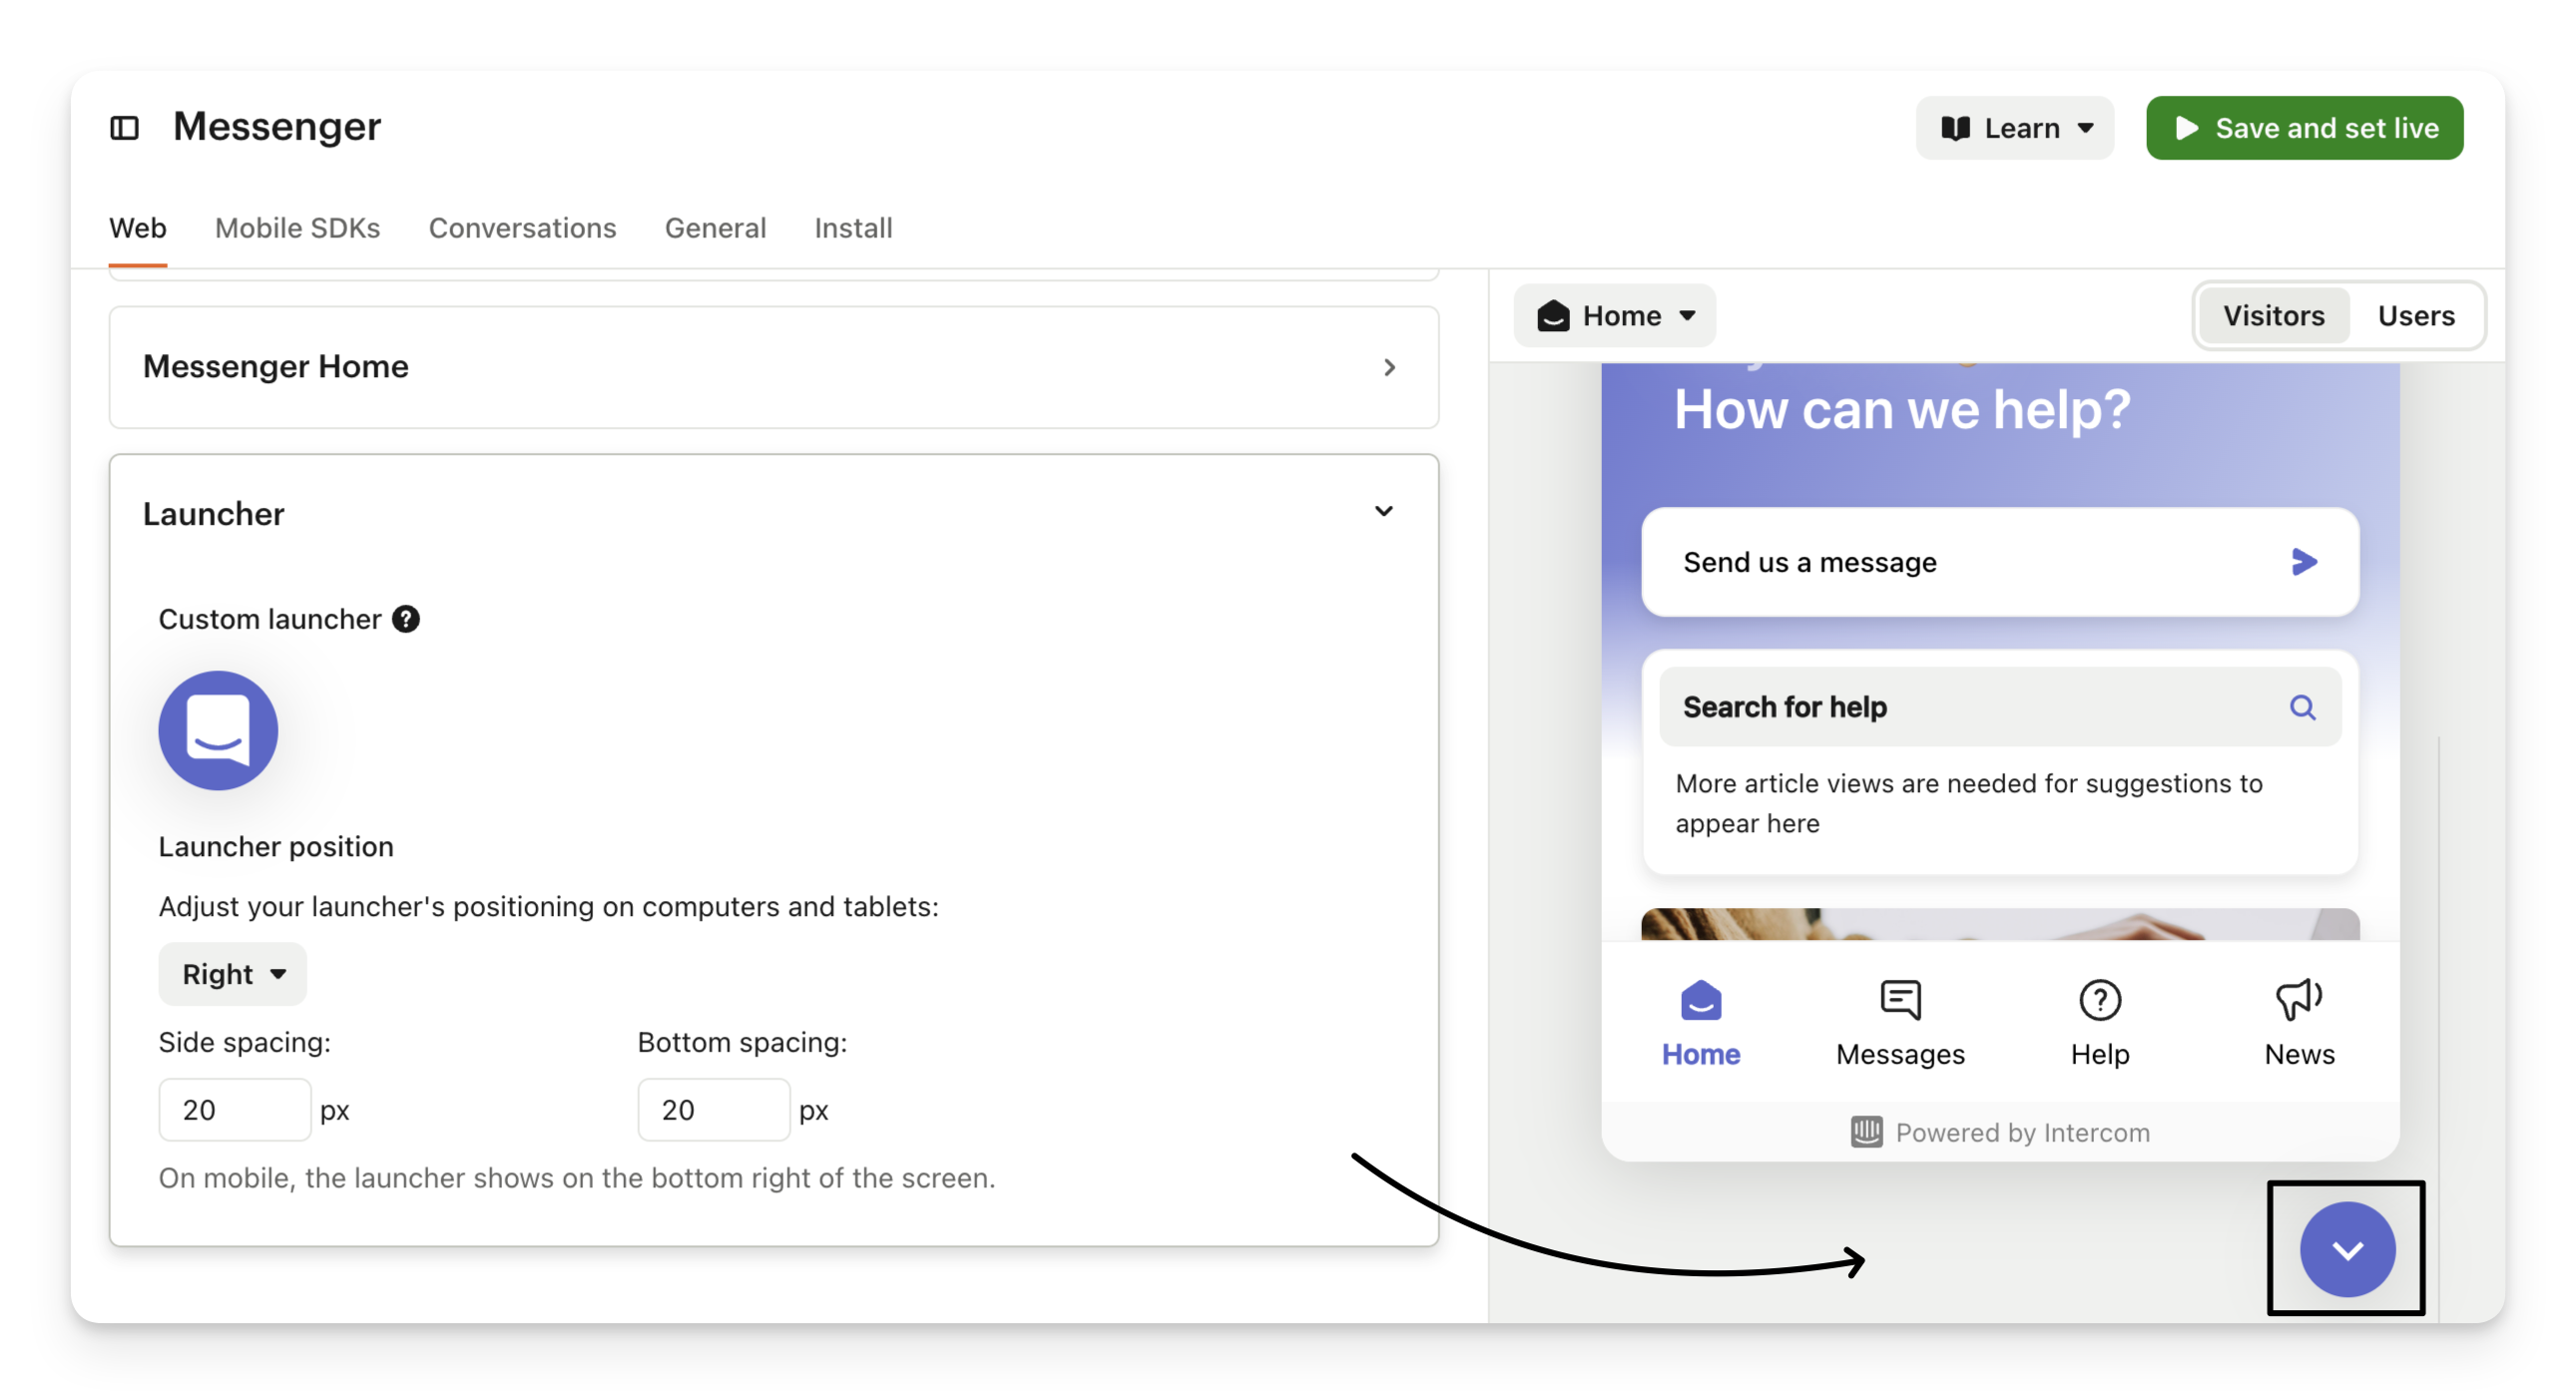Screen dimensions: 2576x1394
Task: Click the custom launcher chat bubble icon
Action: (218, 730)
